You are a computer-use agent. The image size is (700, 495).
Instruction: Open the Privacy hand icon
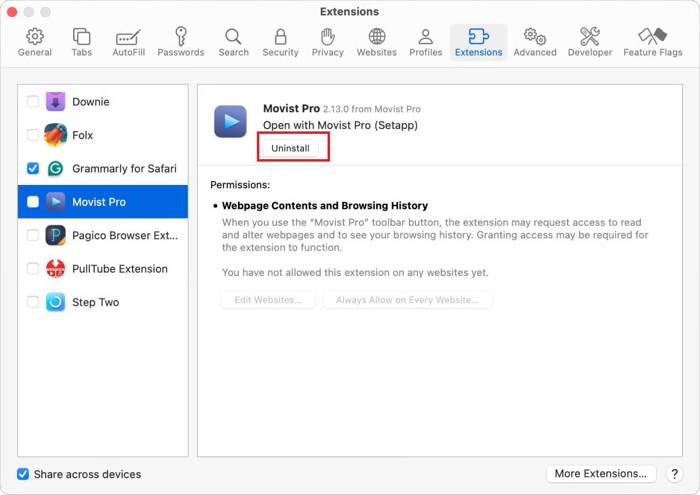click(328, 37)
